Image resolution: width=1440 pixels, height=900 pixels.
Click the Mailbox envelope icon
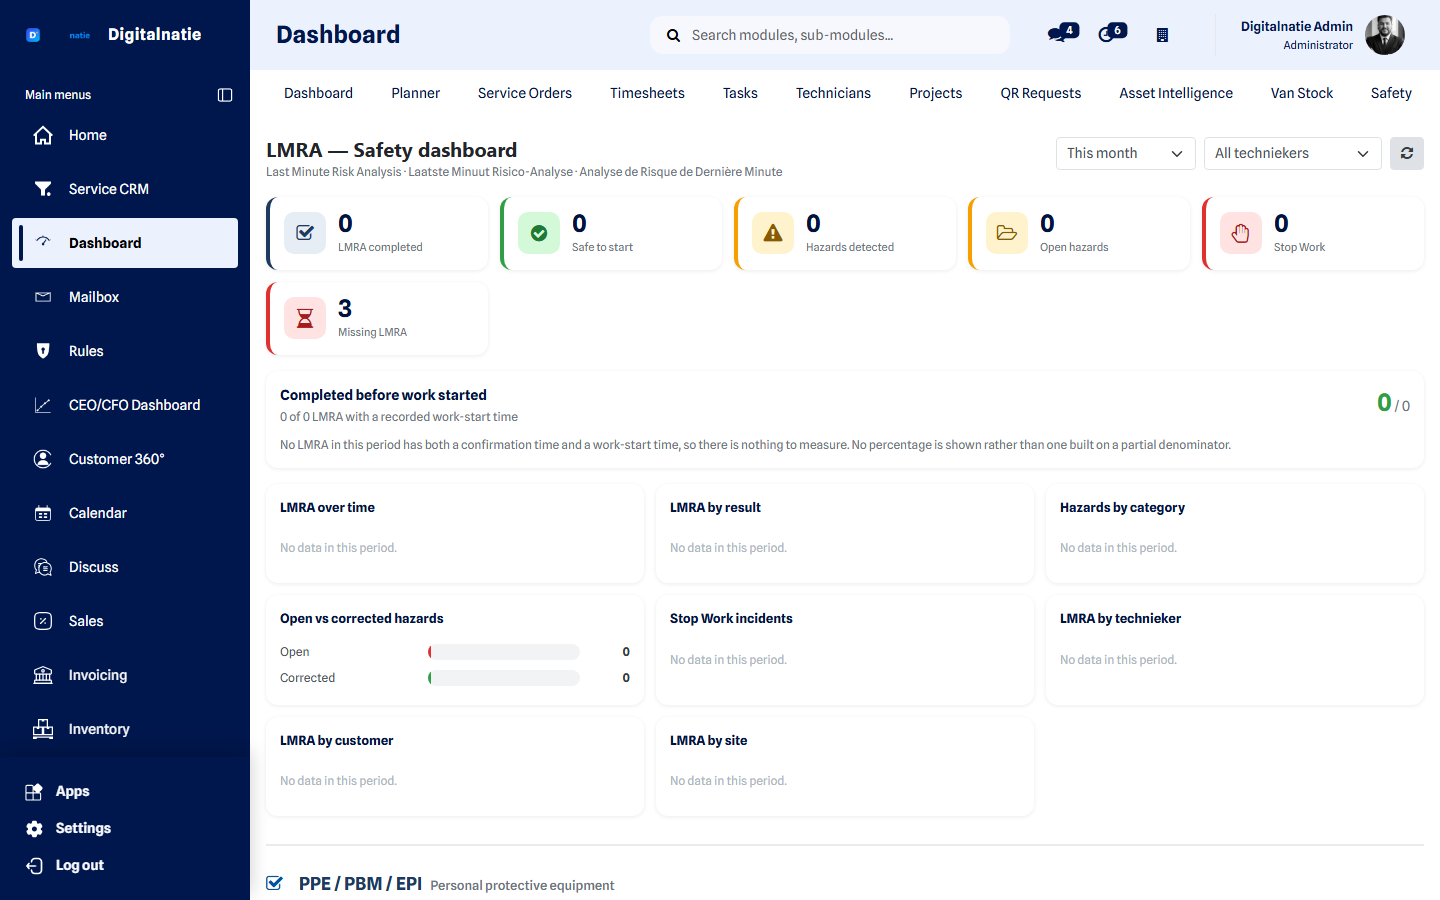click(x=43, y=297)
